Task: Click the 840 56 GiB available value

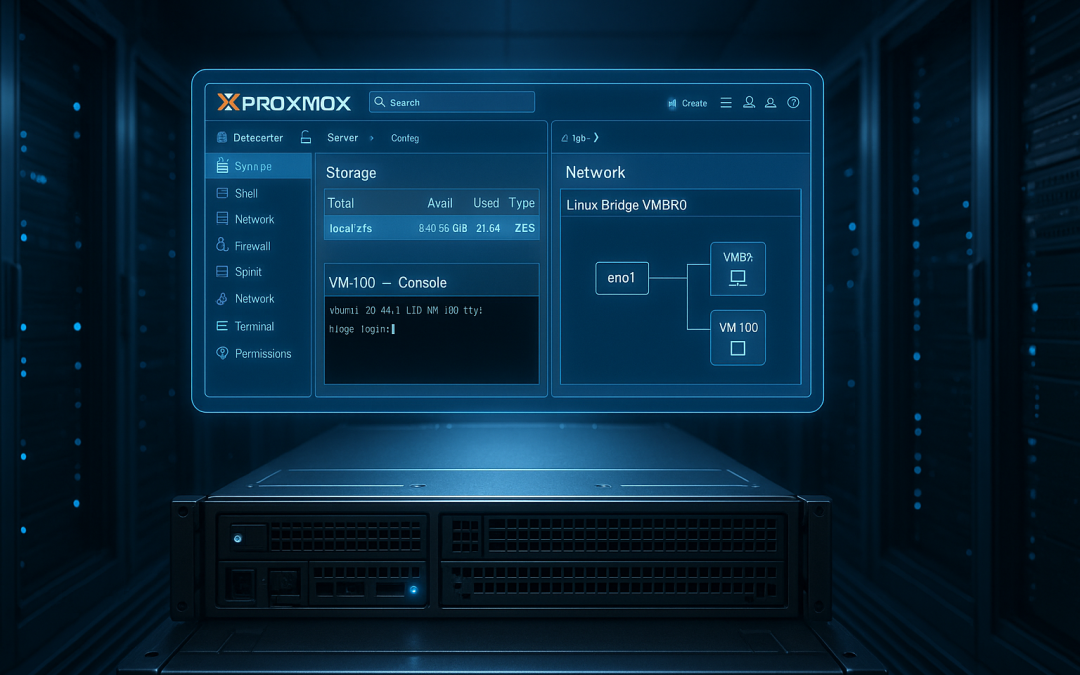Action: pyautogui.click(x=443, y=229)
